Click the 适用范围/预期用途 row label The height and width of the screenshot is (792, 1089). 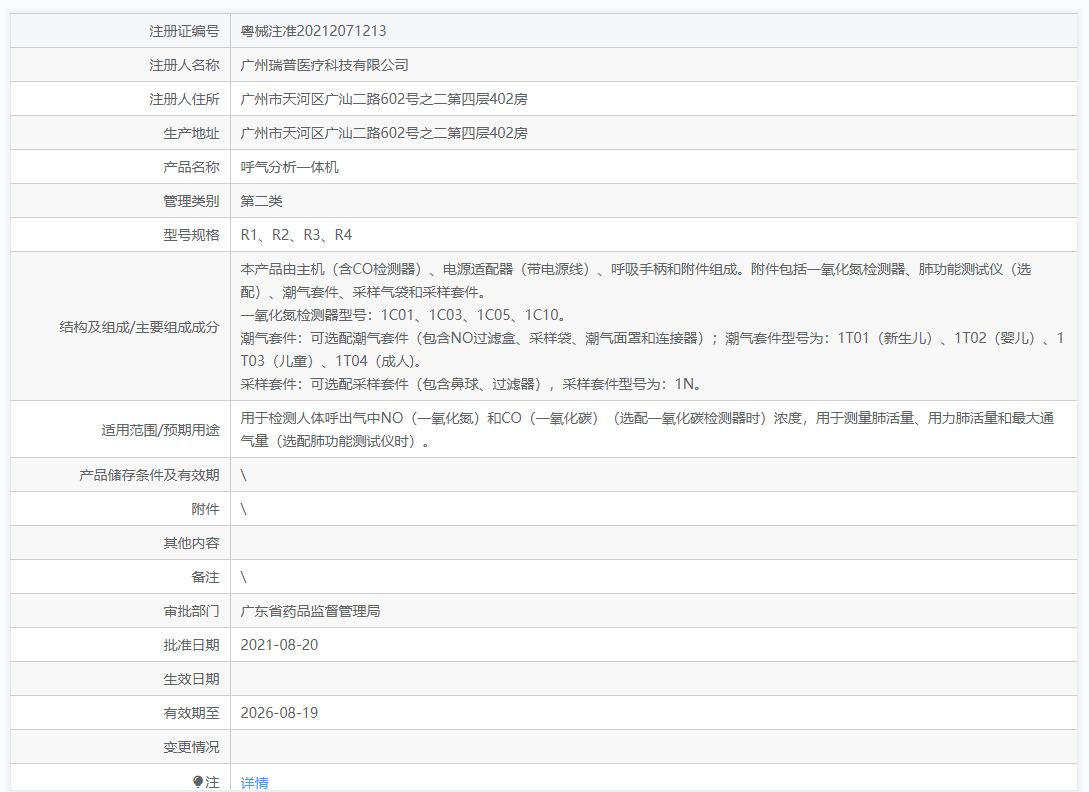click(160, 430)
